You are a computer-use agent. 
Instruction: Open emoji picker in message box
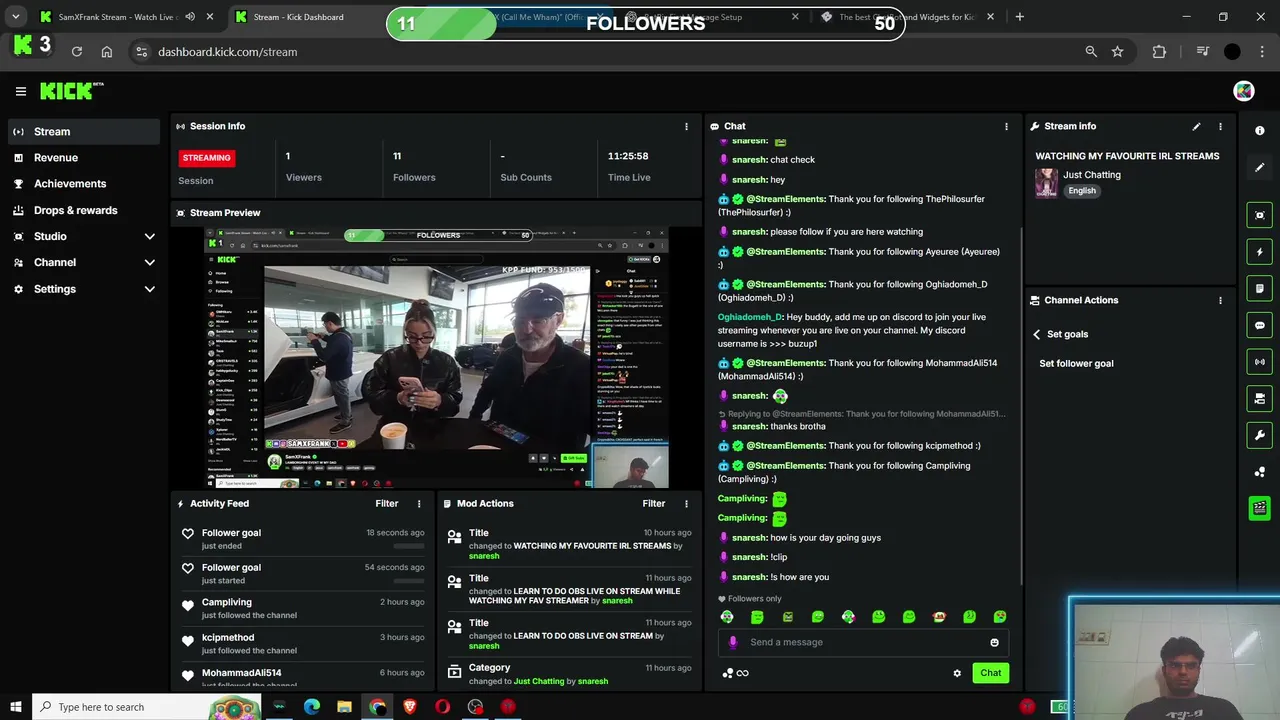point(994,642)
